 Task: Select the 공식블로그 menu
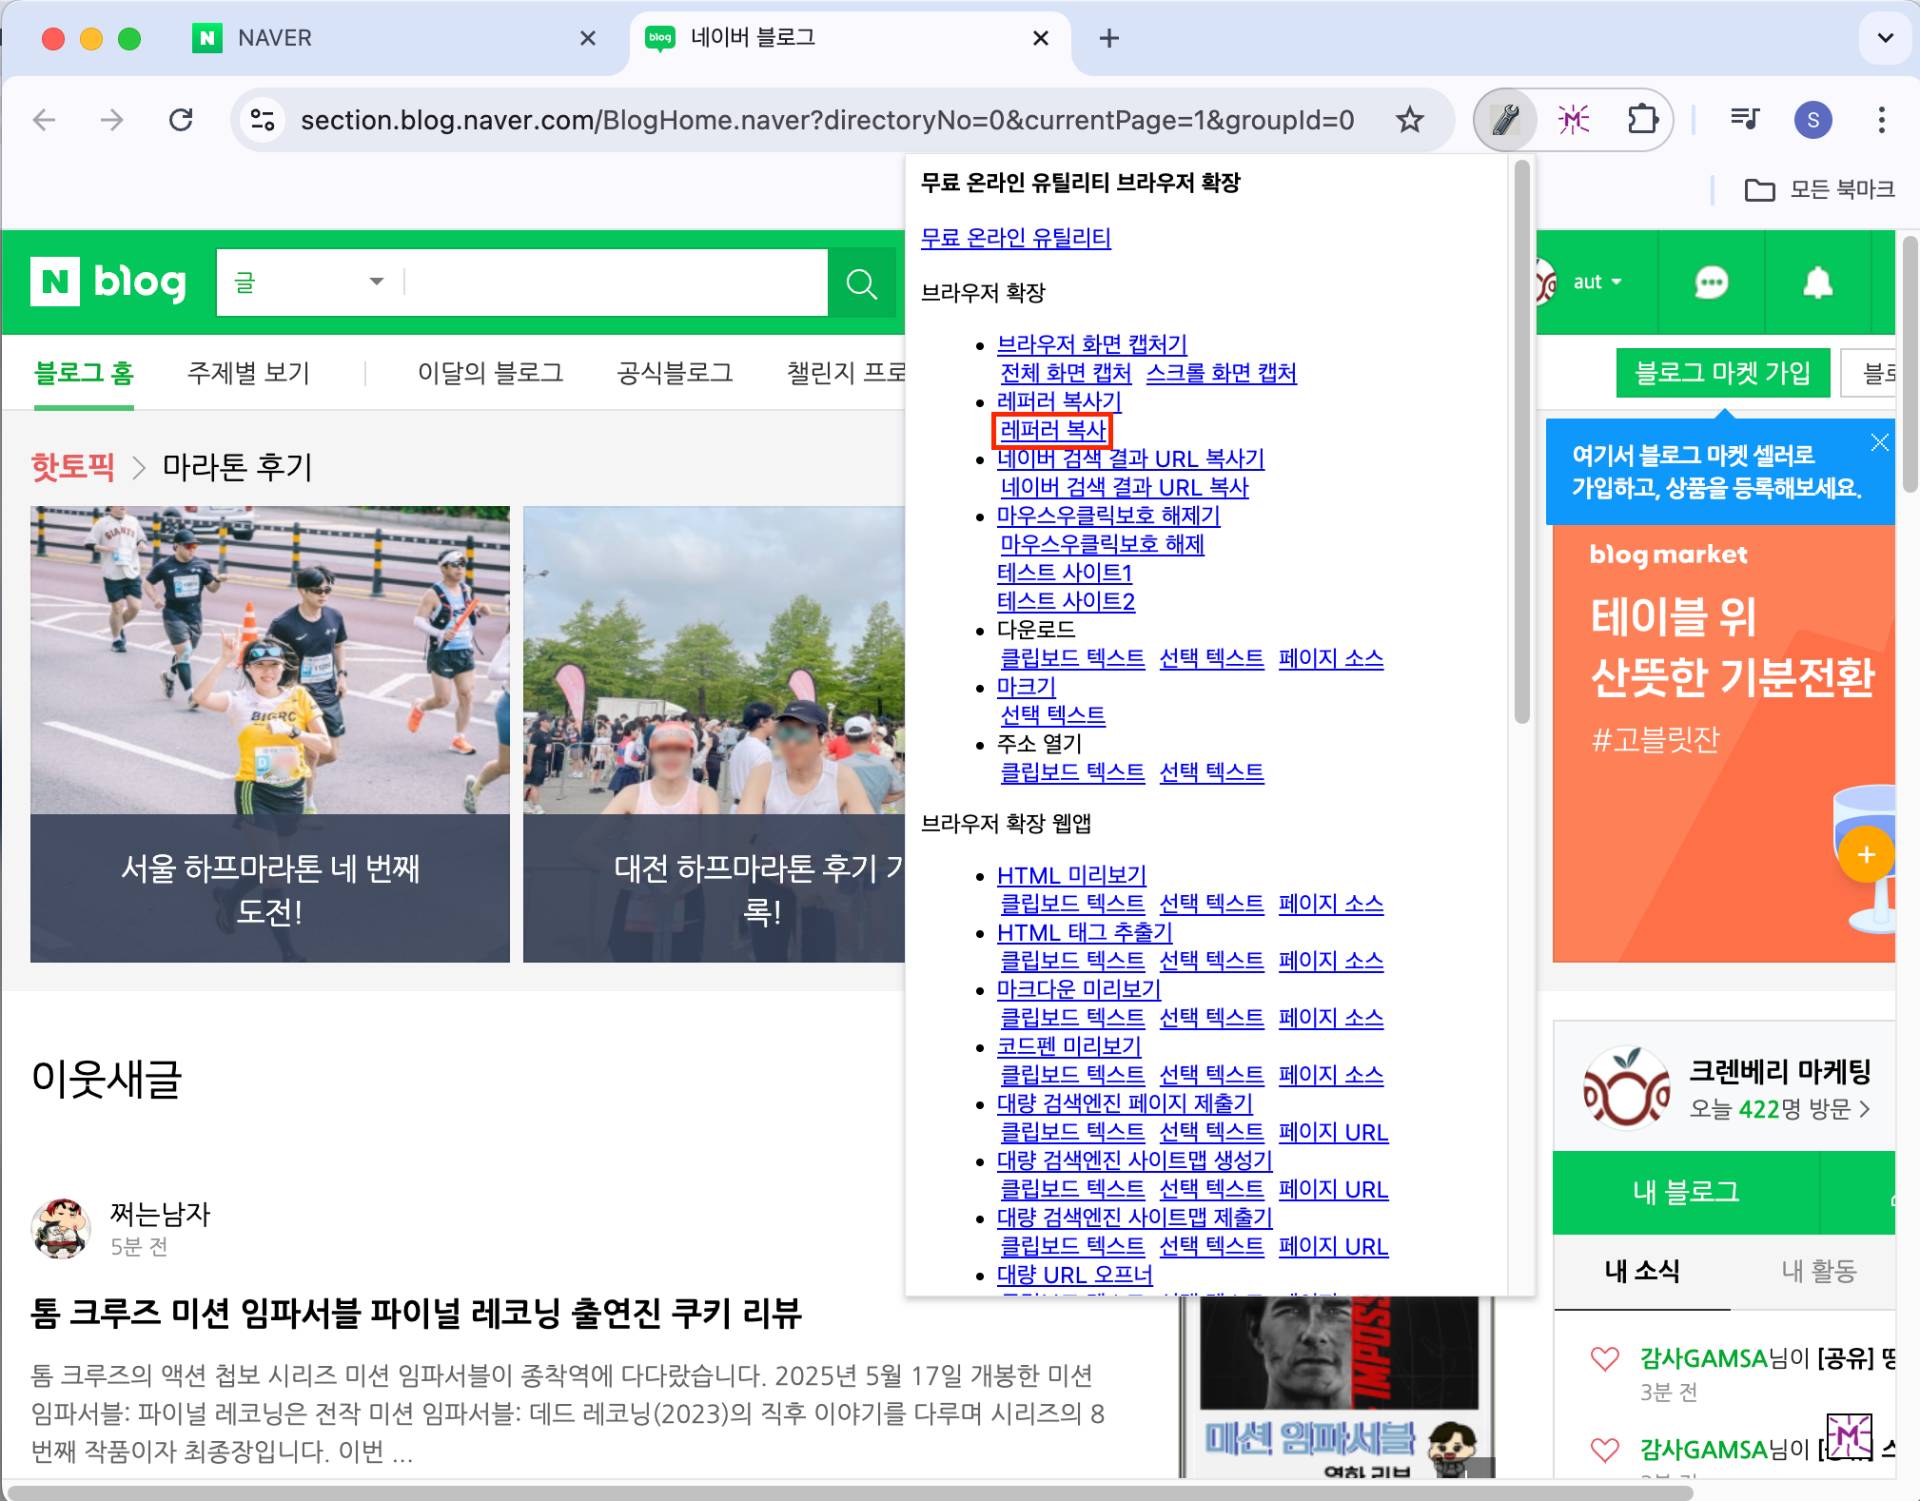[x=675, y=373]
